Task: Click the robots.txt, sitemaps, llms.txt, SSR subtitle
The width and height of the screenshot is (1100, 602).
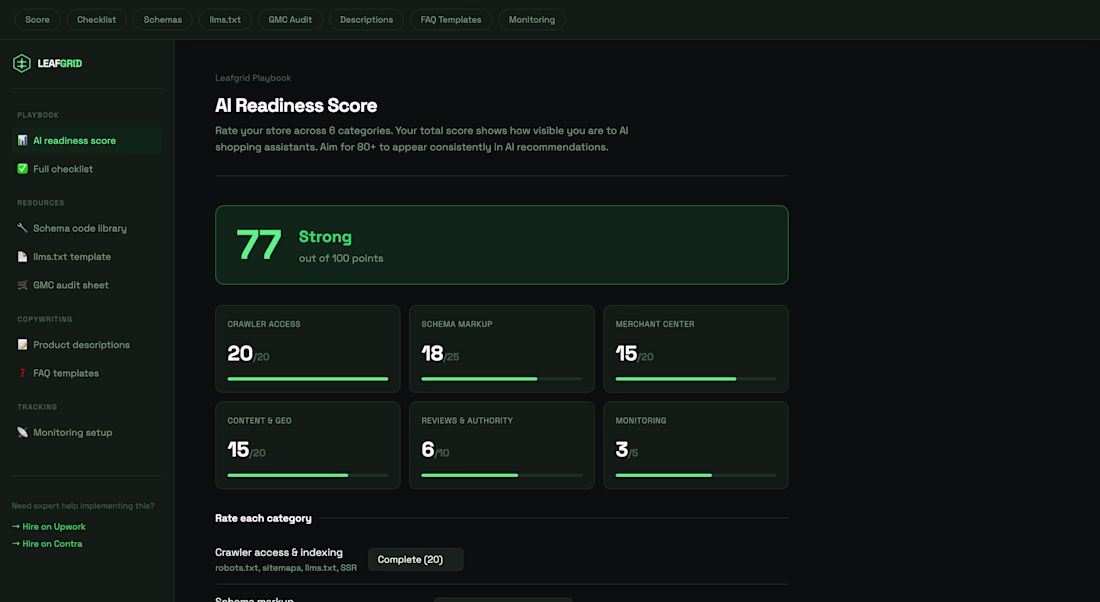Action: click(286, 568)
